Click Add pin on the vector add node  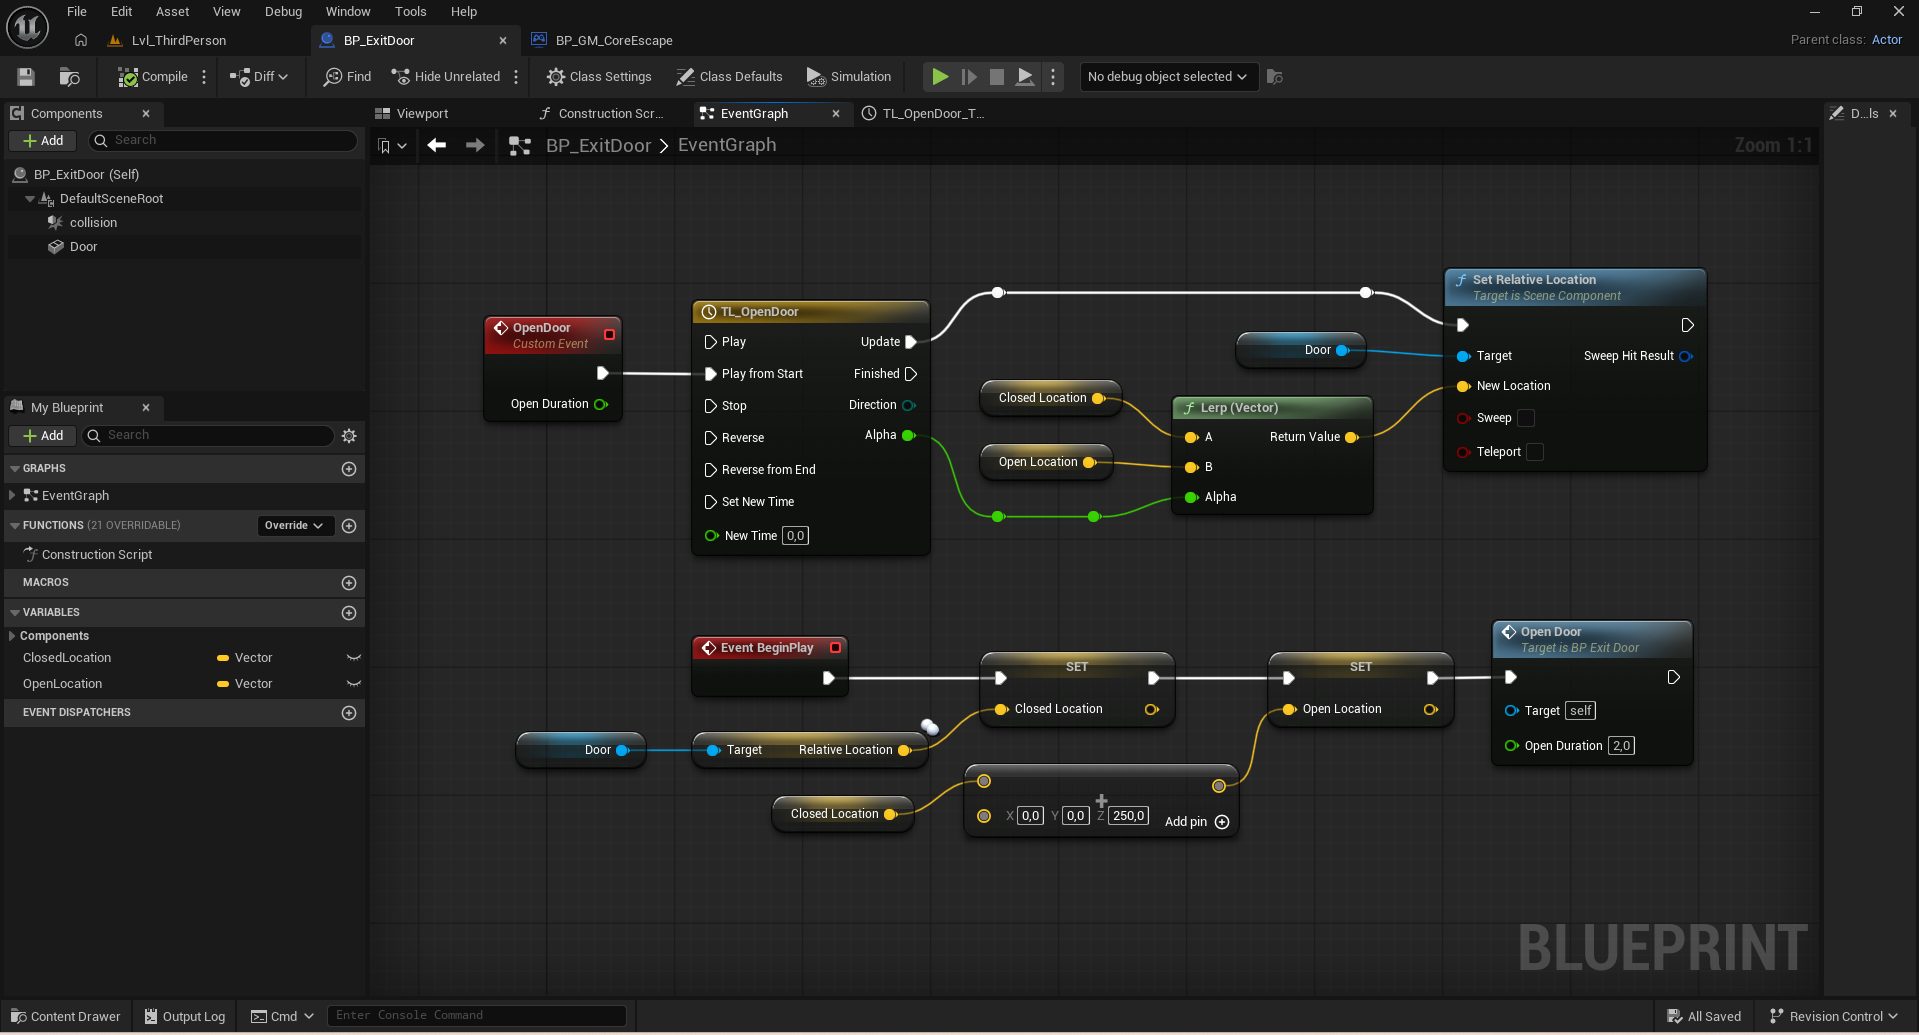(x=1197, y=822)
